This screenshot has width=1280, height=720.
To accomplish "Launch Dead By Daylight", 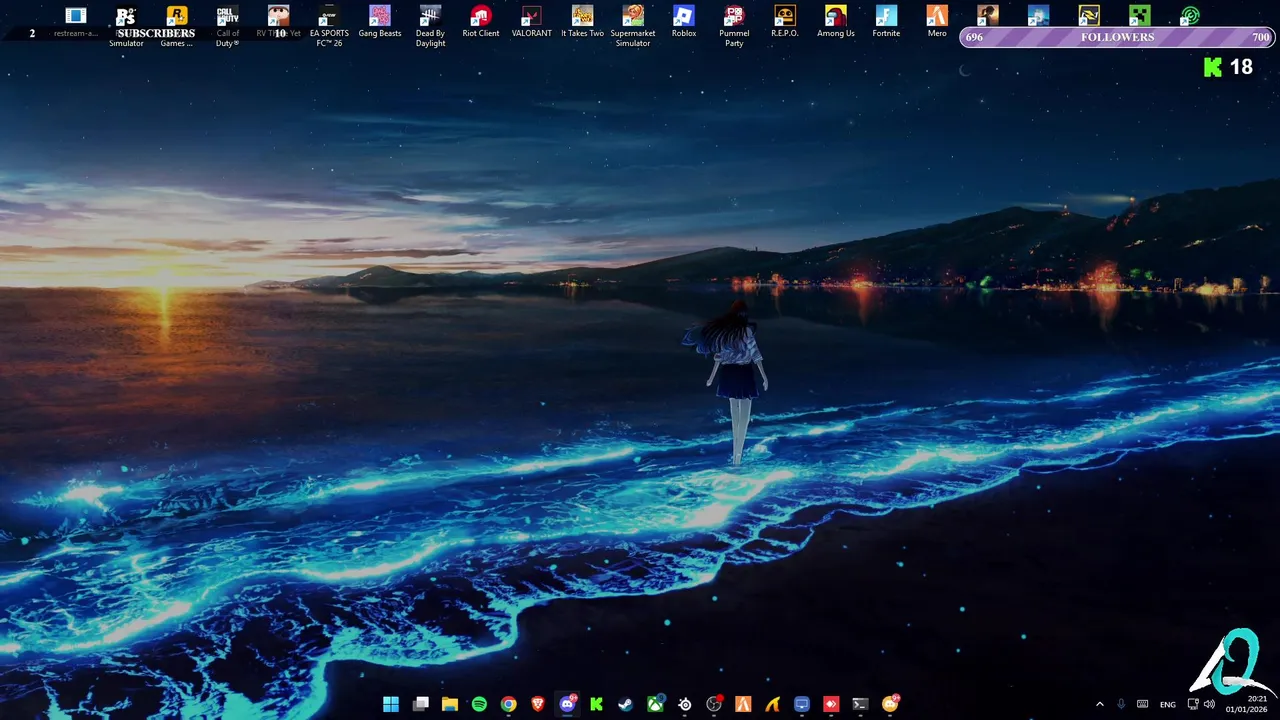I will pyautogui.click(x=430, y=26).
